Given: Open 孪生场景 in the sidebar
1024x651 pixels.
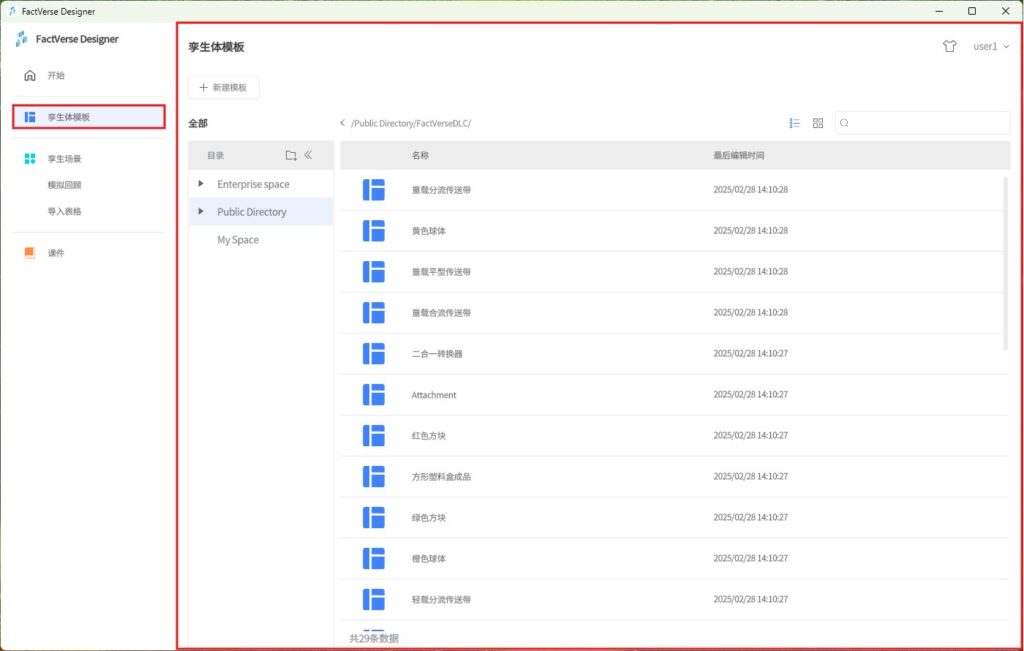Looking at the screenshot, I should click(x=64, y=158).
